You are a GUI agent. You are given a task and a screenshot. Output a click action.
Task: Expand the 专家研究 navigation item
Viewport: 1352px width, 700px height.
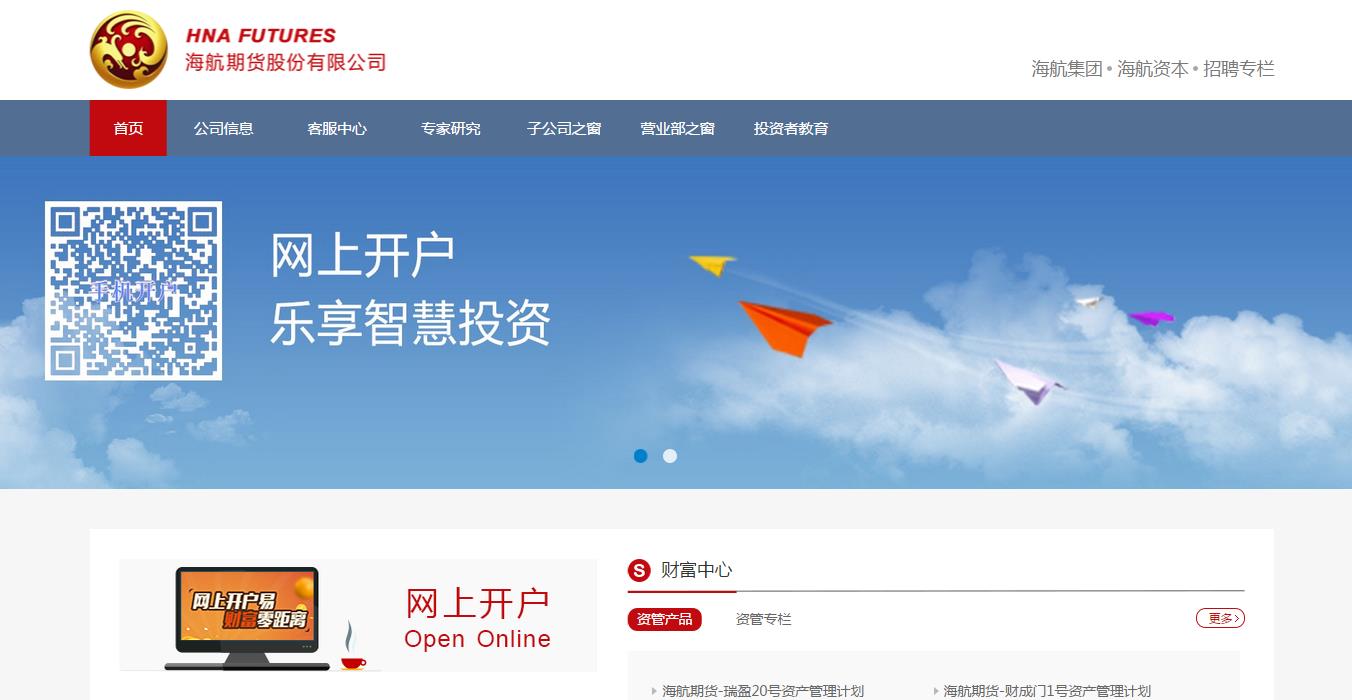451,128
